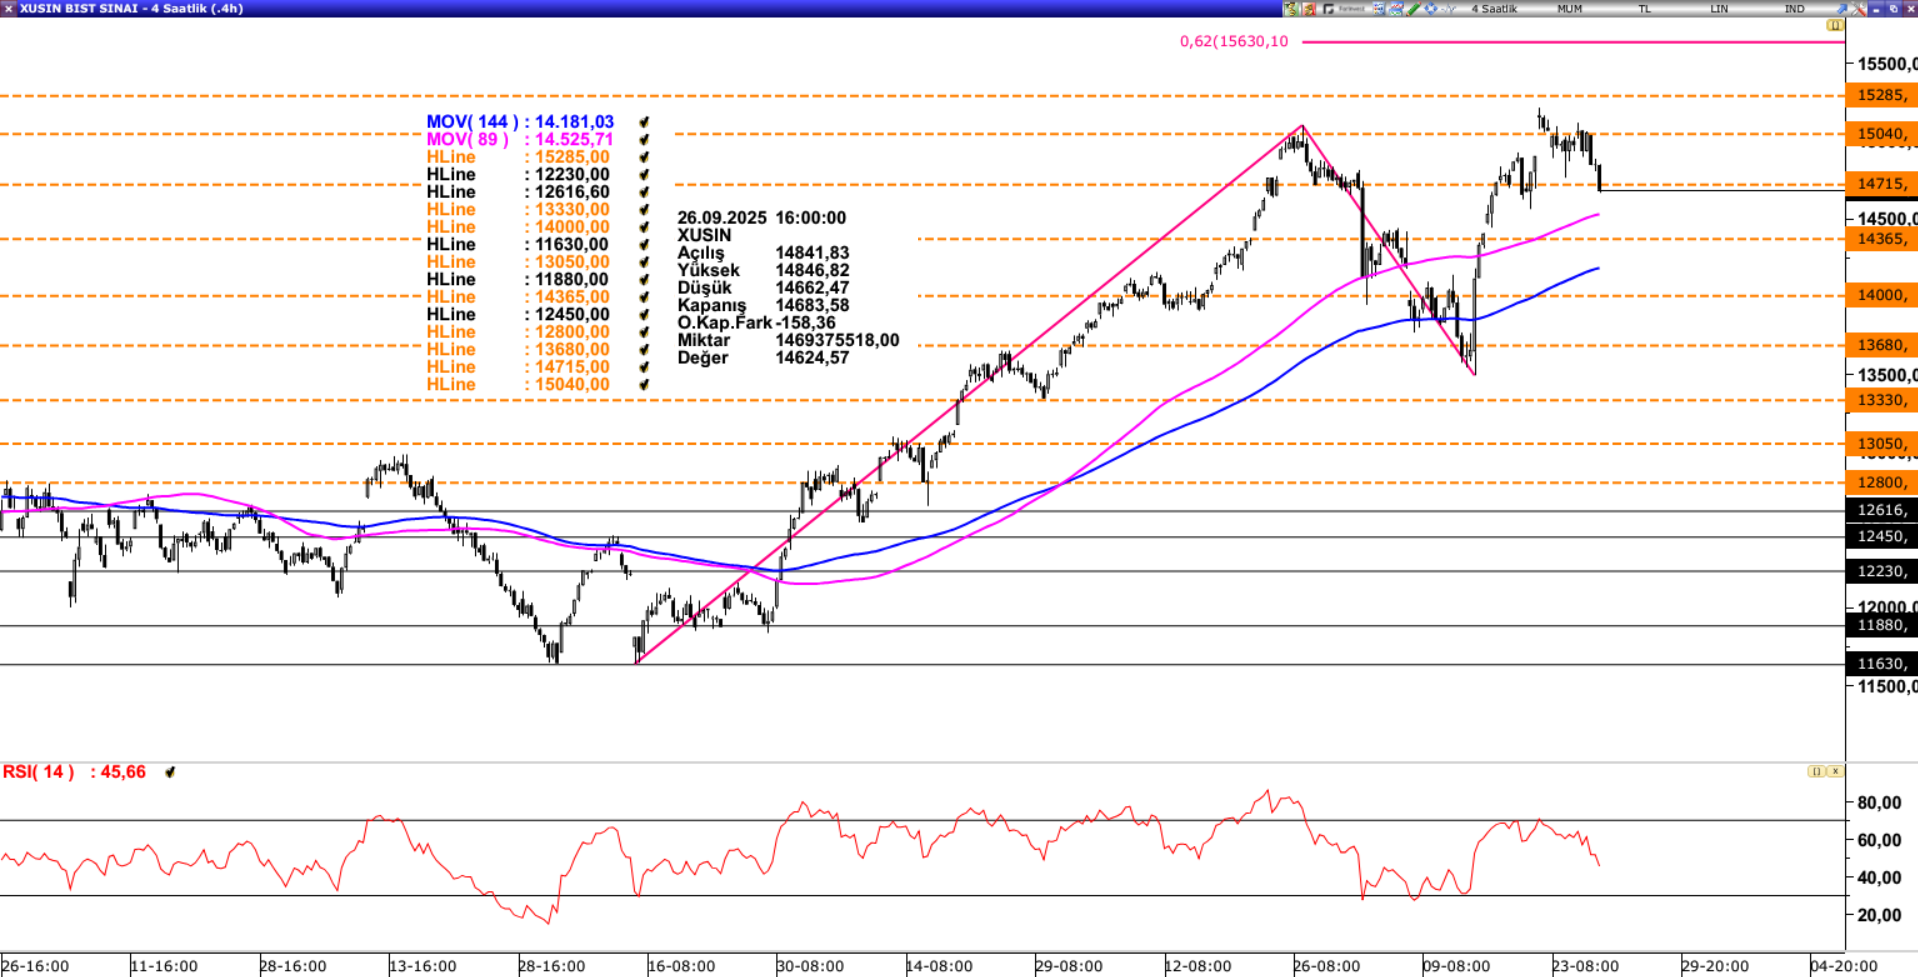Click the yellow bracket button on the price chart
This screenshot has width=1918, height=977.
(x=1835, y=25)
